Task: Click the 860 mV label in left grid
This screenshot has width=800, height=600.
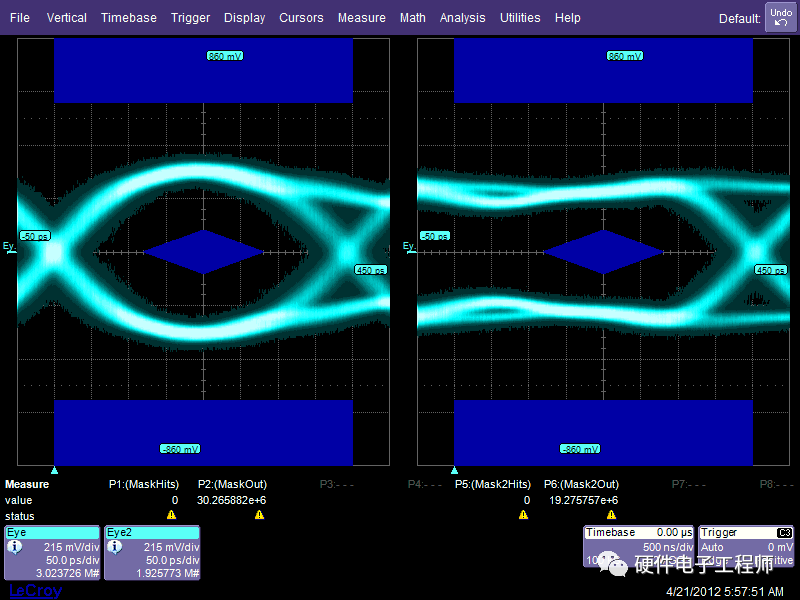Action: pyautogui.click(x=225, y=56)
